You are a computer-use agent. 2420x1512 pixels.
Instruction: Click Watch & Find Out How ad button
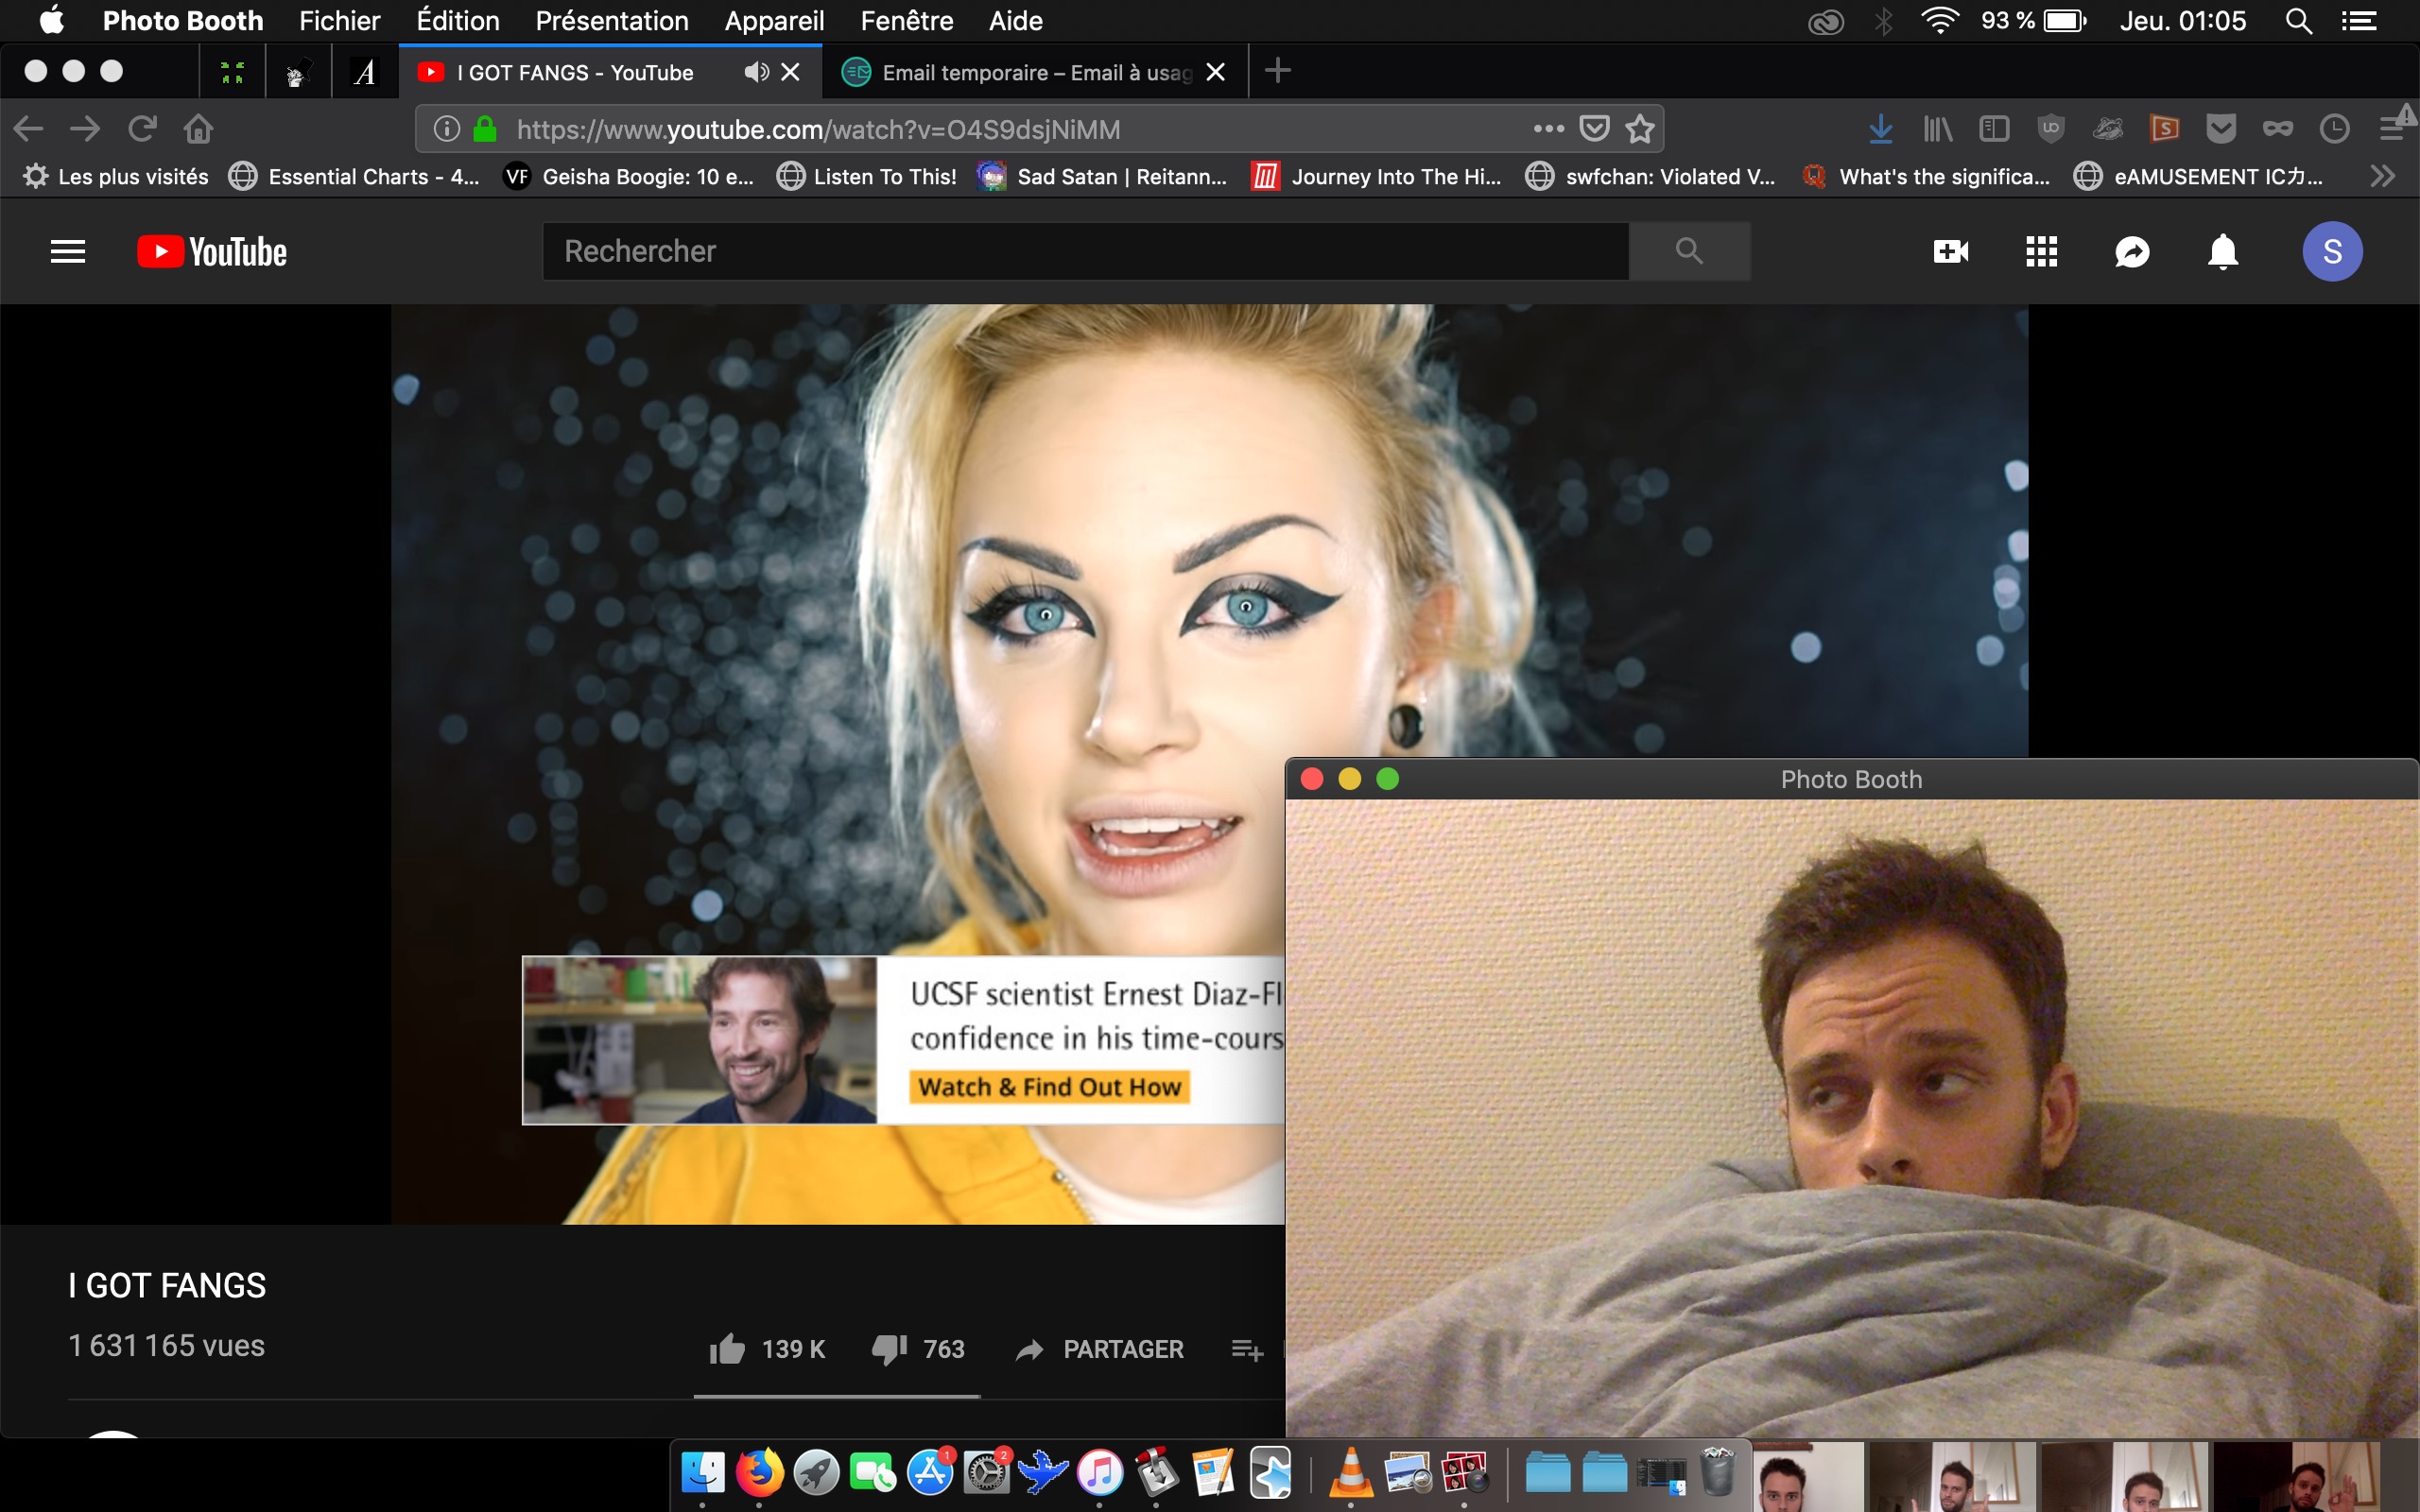(x=1049, y=1087)
